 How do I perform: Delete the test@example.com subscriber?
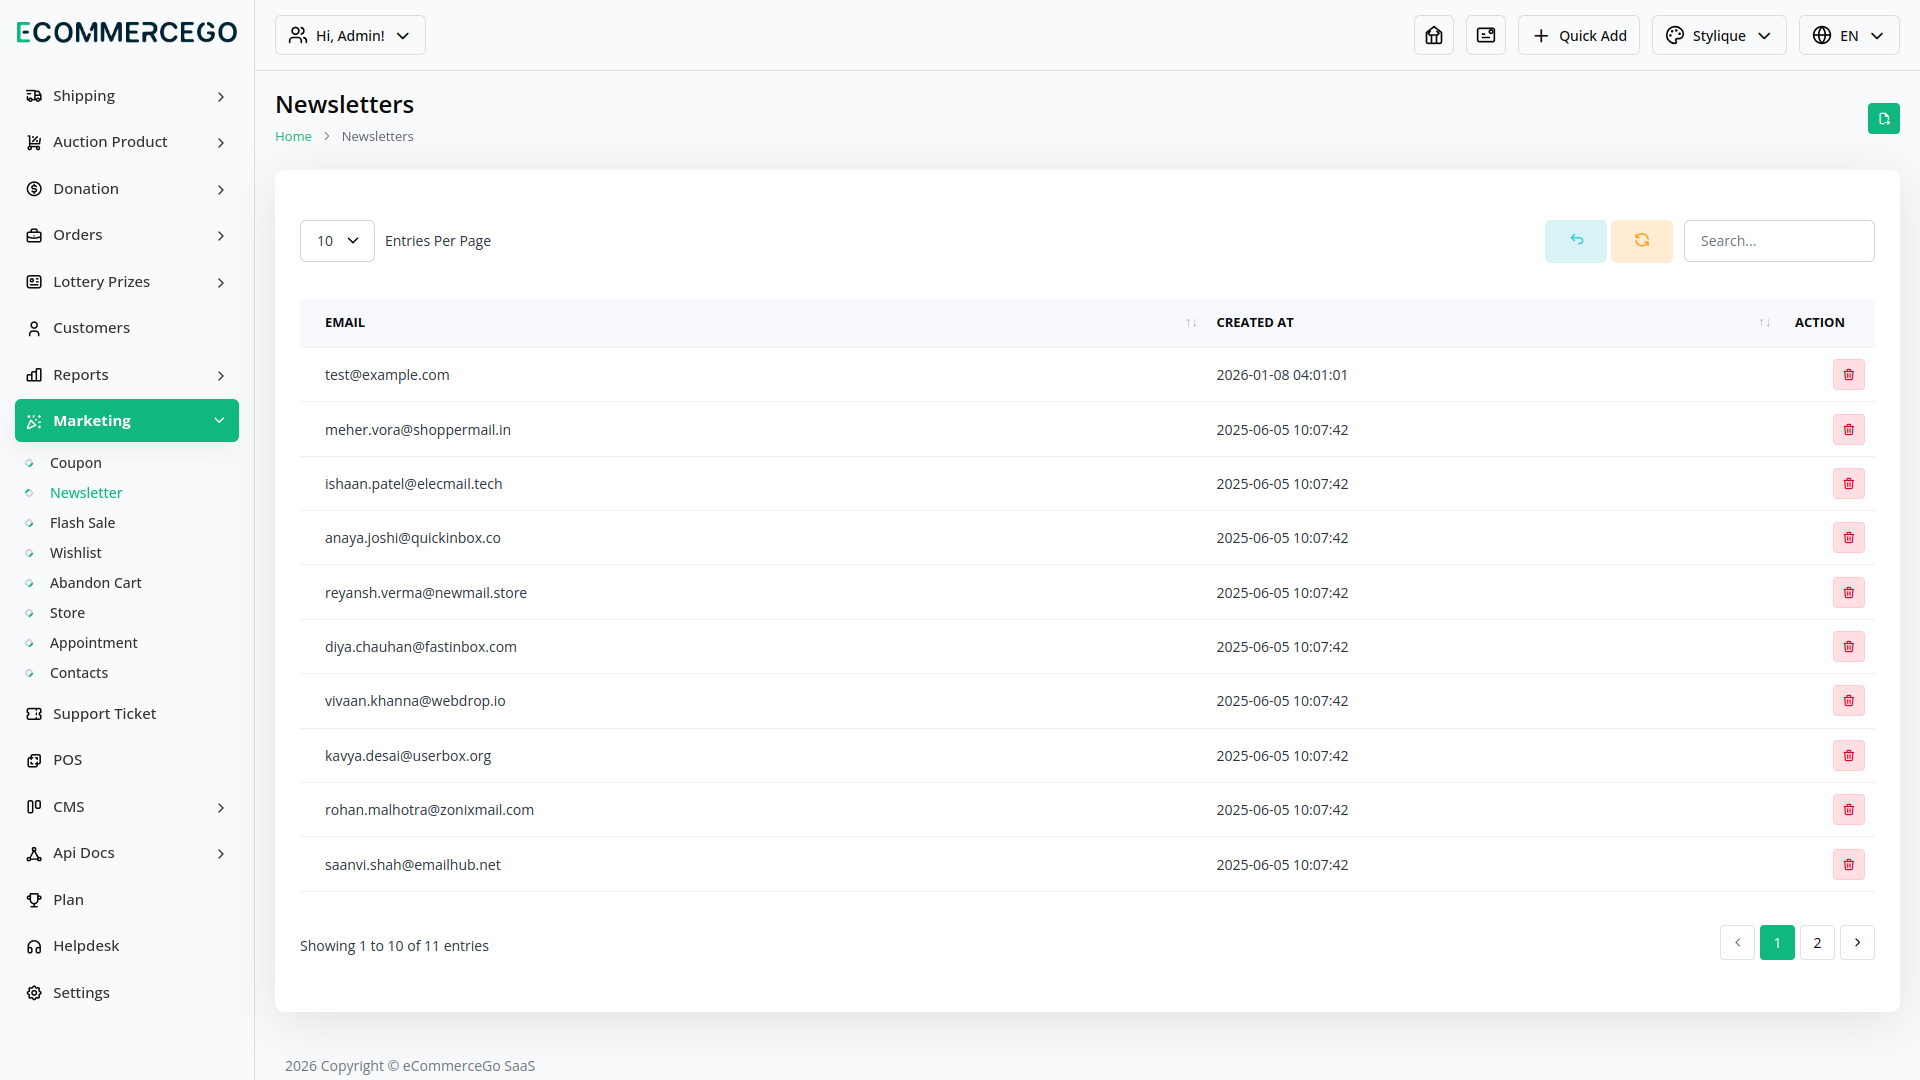point(1848,375)
